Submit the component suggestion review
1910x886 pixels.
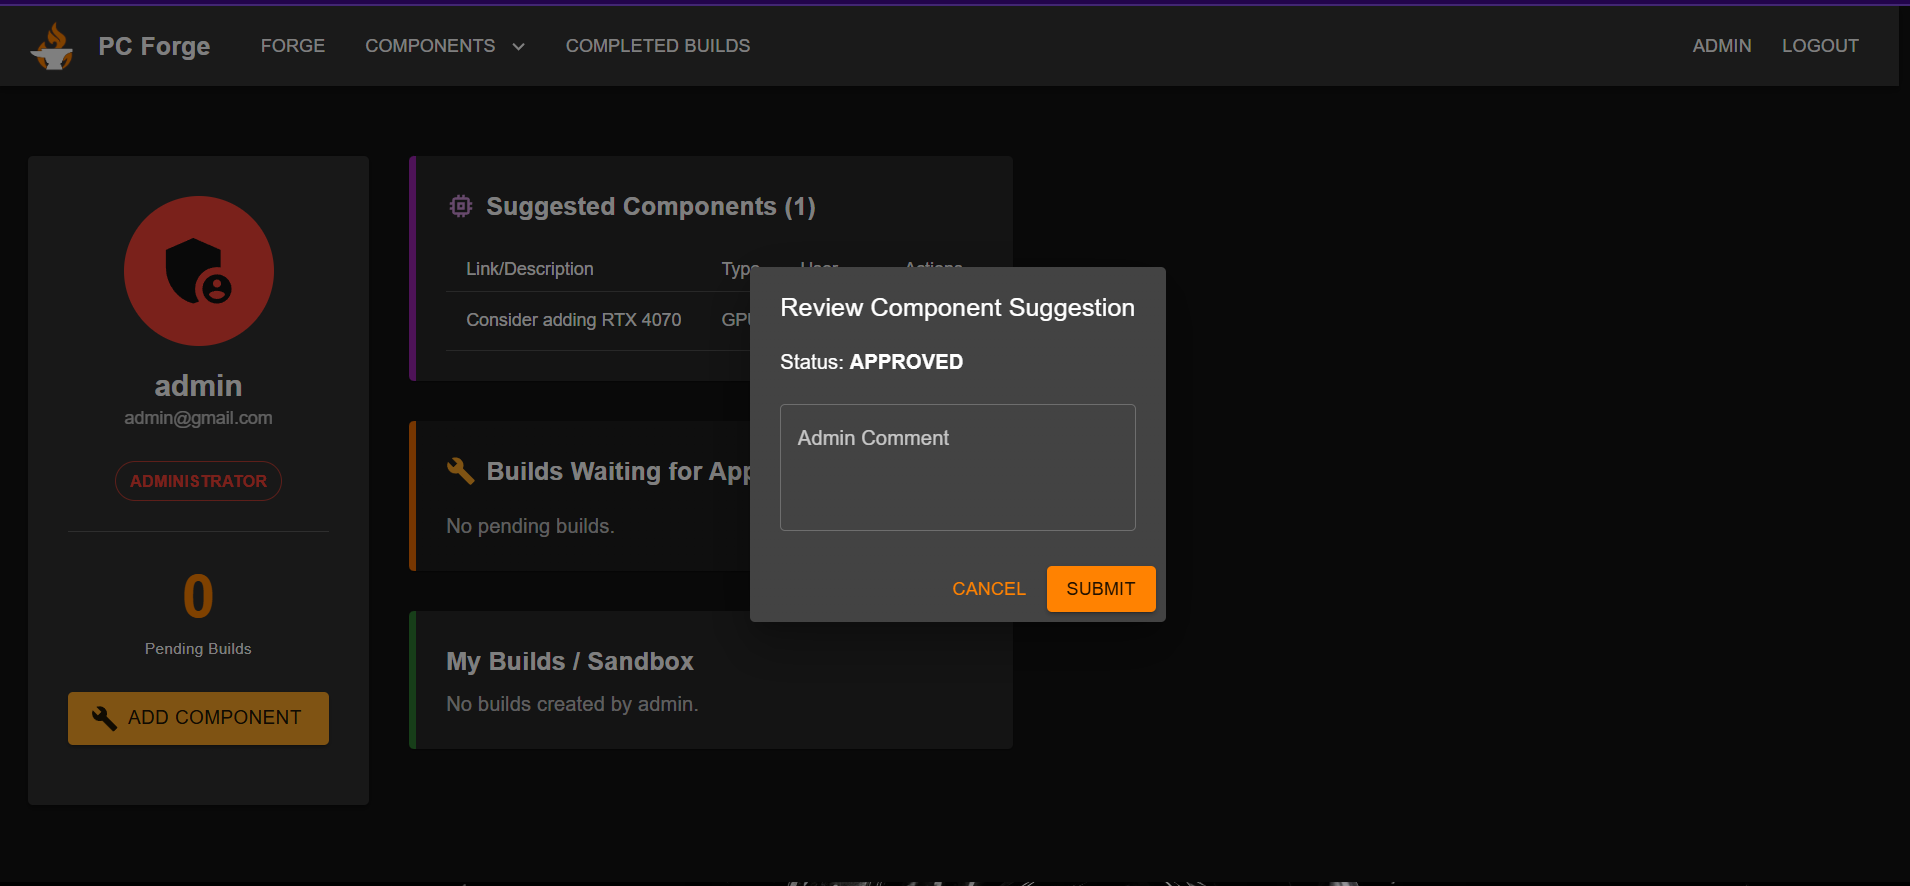tap(1100, 589)
